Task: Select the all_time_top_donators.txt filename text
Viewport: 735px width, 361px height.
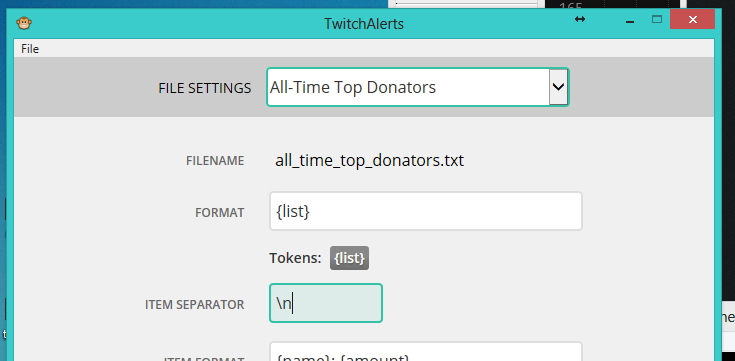Action: 369,161
